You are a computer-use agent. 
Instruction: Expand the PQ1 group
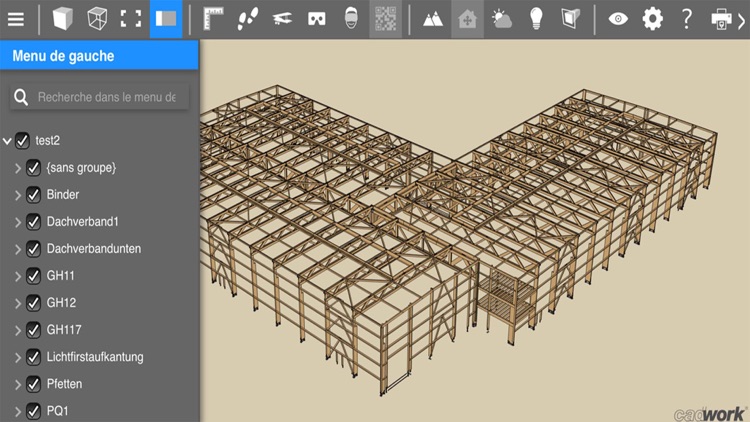pos(18,411)
